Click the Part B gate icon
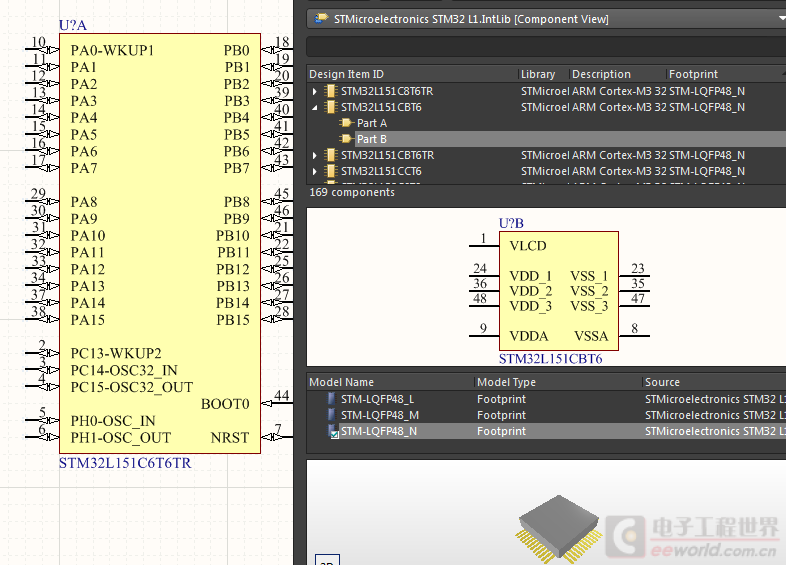The image size is (786, 565). (346, 139)
